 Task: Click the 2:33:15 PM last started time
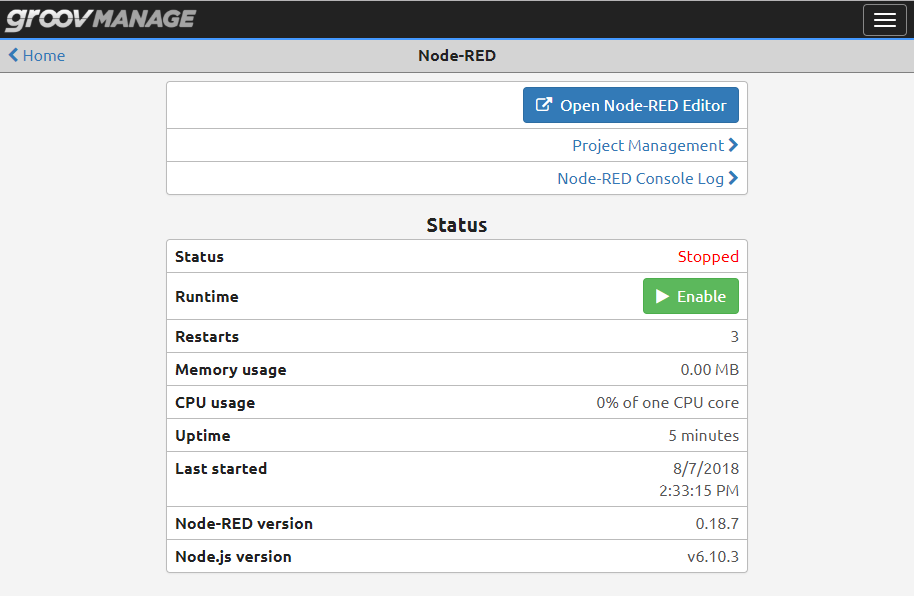click(699, 490)
